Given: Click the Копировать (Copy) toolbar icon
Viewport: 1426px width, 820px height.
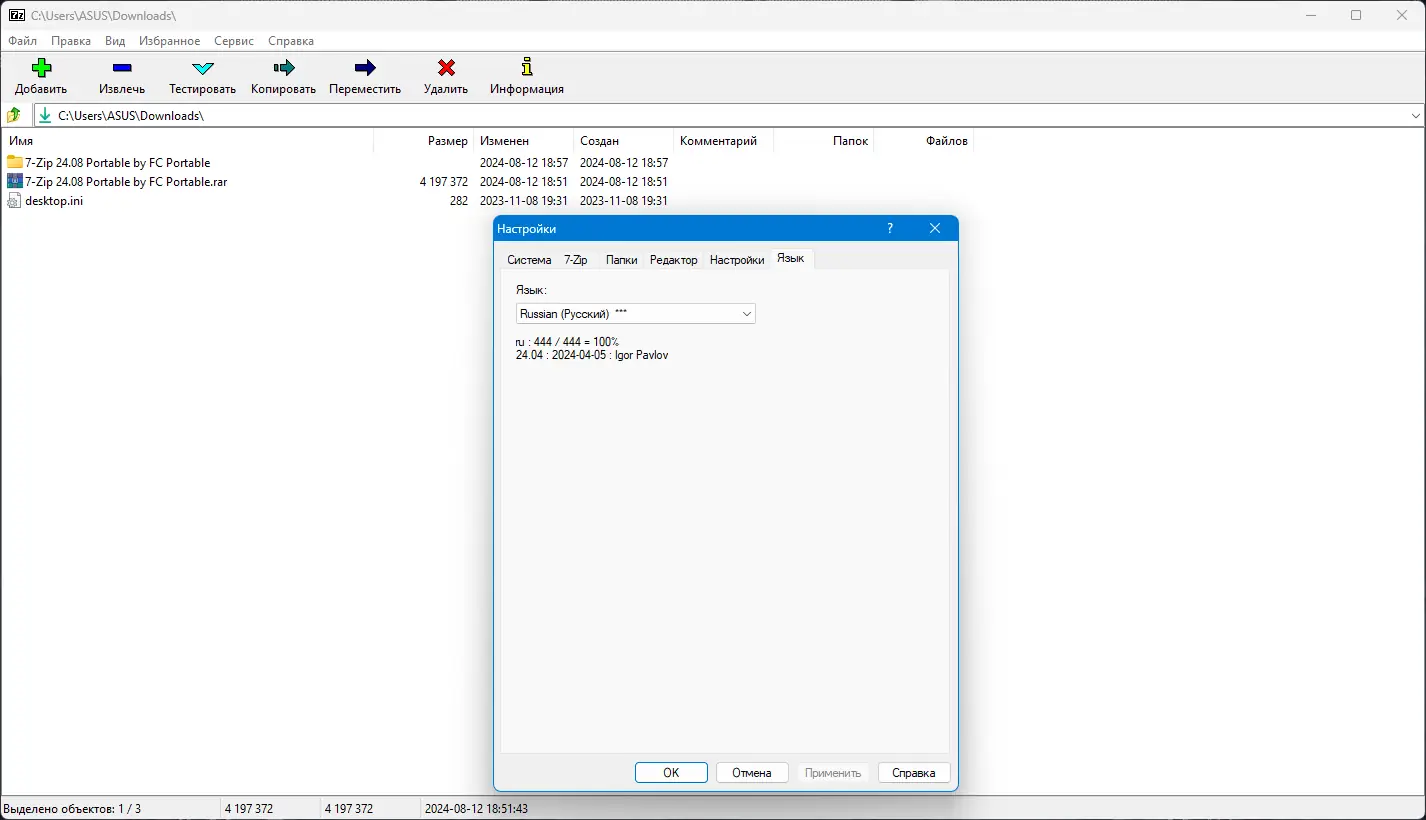Looking at the screenshot, I should [284, 68].
